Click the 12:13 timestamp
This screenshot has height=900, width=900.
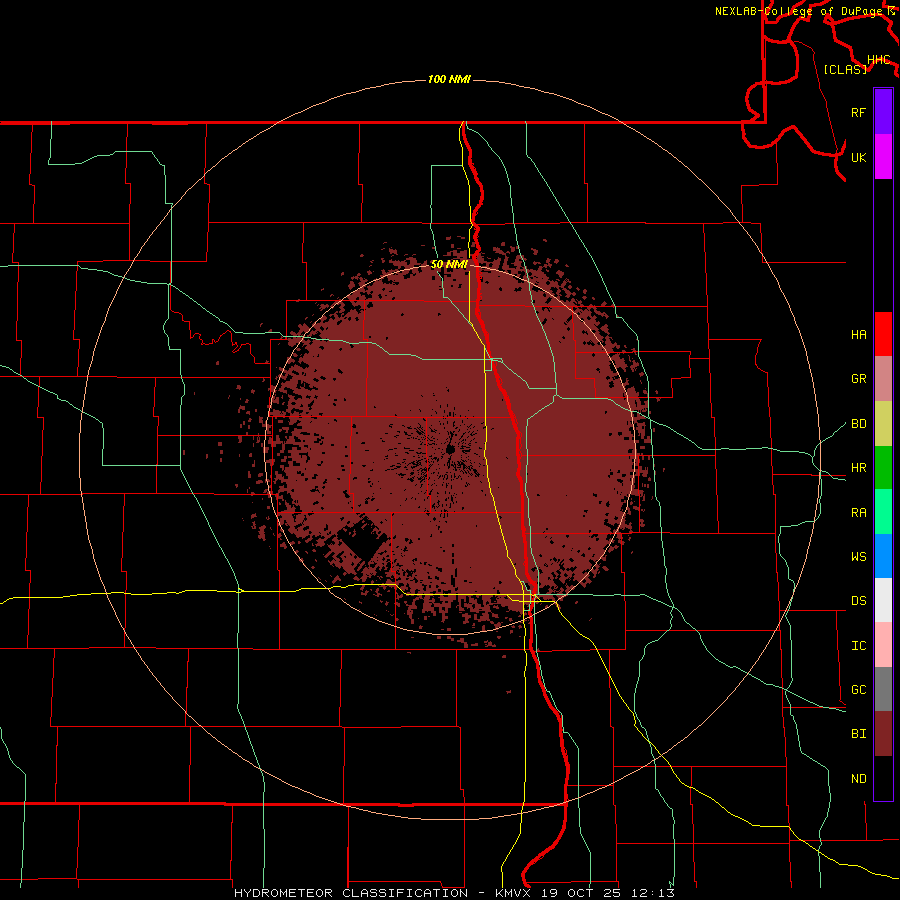click(651, 893)
